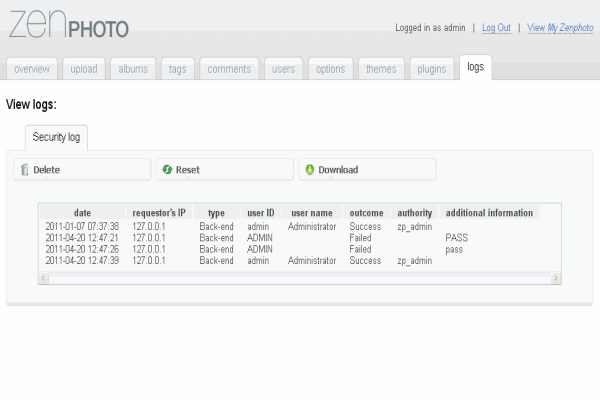Open the users tab
The image size is (600, 400).
tap(283, 69)
